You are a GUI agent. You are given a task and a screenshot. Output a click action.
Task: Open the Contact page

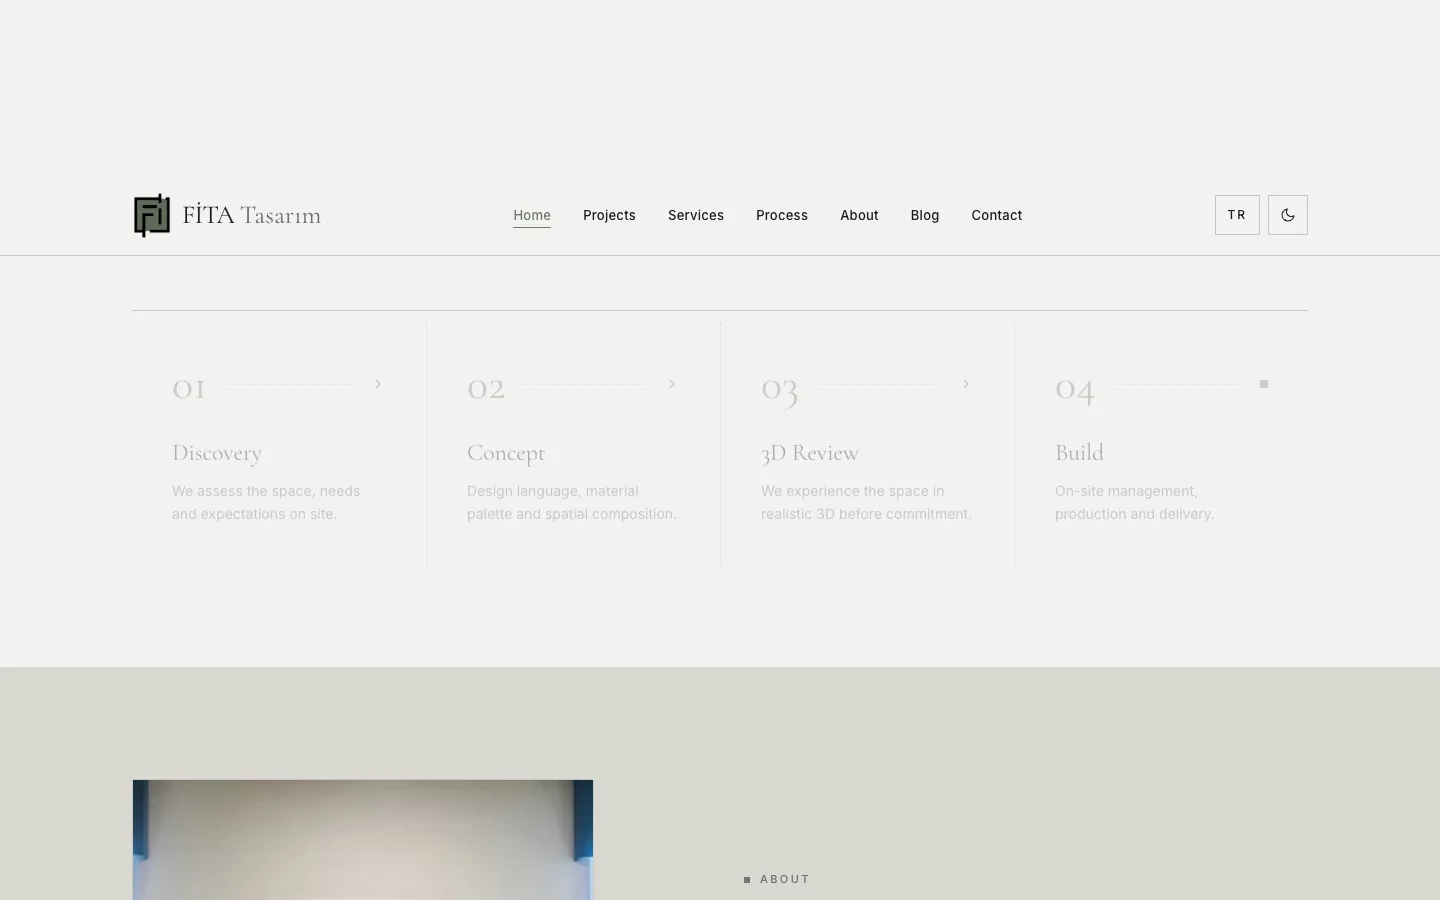[997, 215]
